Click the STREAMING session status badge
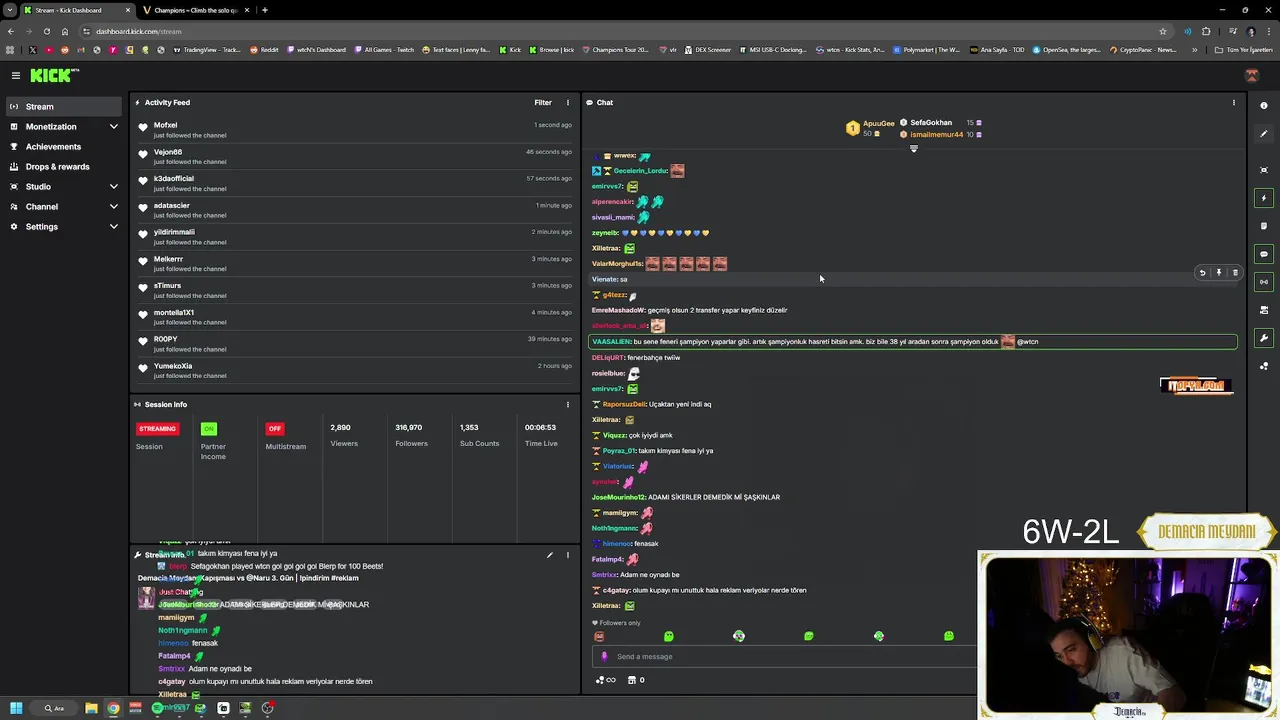 157,428
